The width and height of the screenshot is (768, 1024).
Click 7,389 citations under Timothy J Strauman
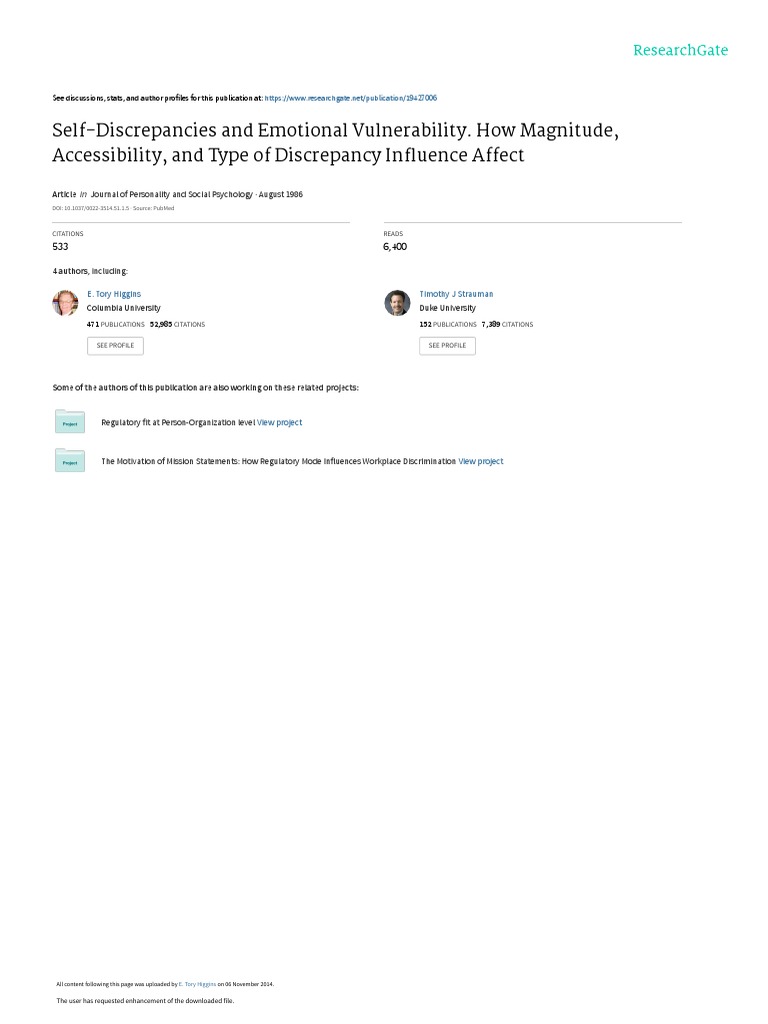point(507,324)
